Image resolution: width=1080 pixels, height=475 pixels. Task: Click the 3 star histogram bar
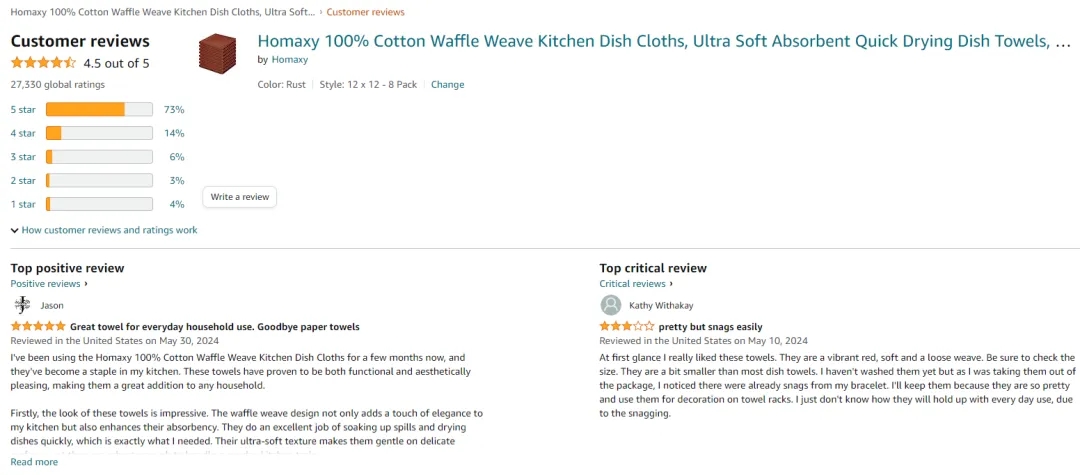(99, 157)
